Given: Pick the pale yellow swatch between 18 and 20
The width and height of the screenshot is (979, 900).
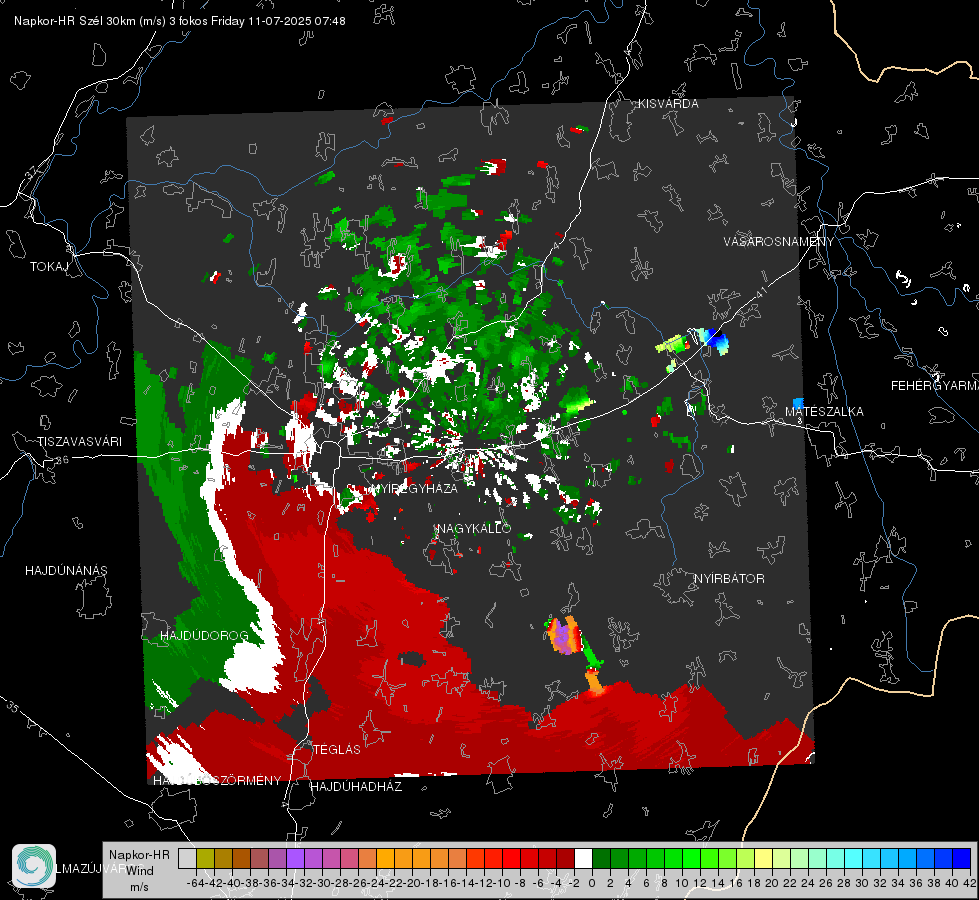Looking at the screenshot, I should [x=764, y=858].
